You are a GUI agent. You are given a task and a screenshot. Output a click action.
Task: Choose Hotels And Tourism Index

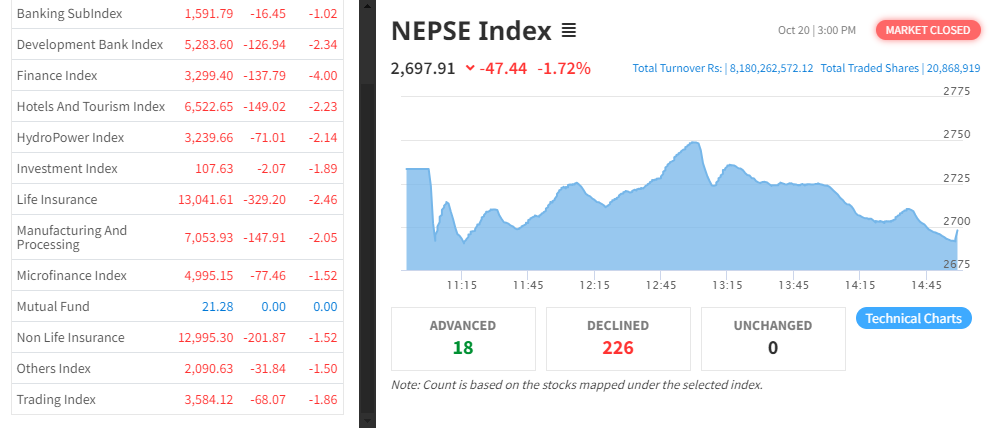pos(177,107)
